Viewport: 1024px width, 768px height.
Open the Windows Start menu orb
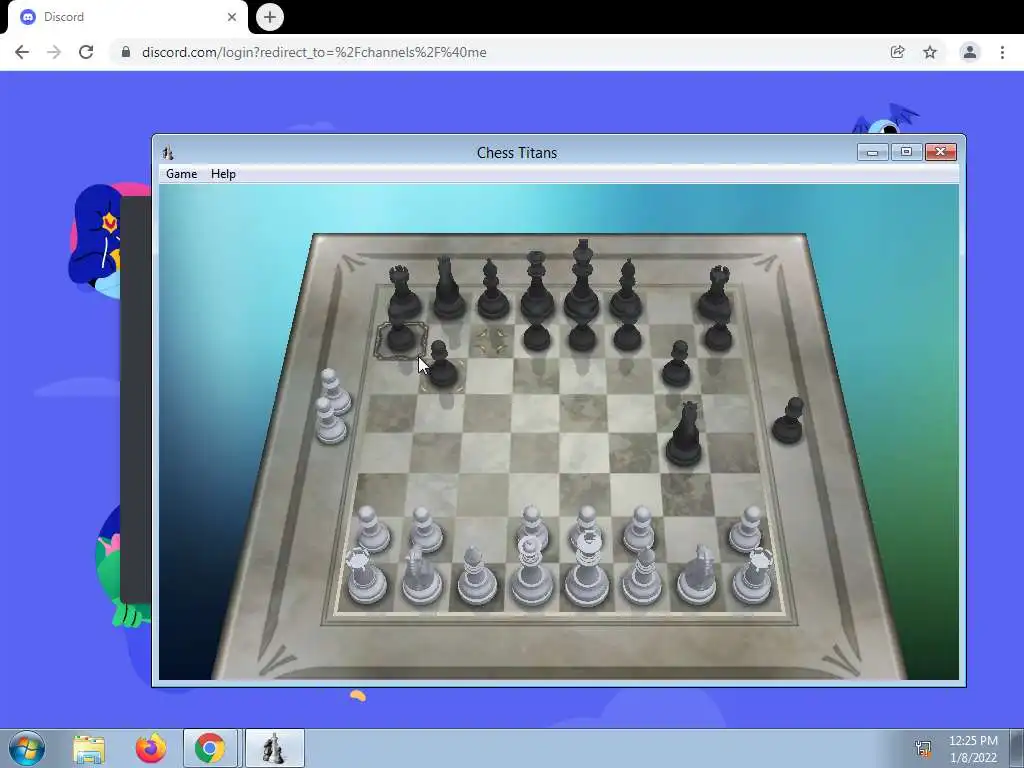[27, 748]
